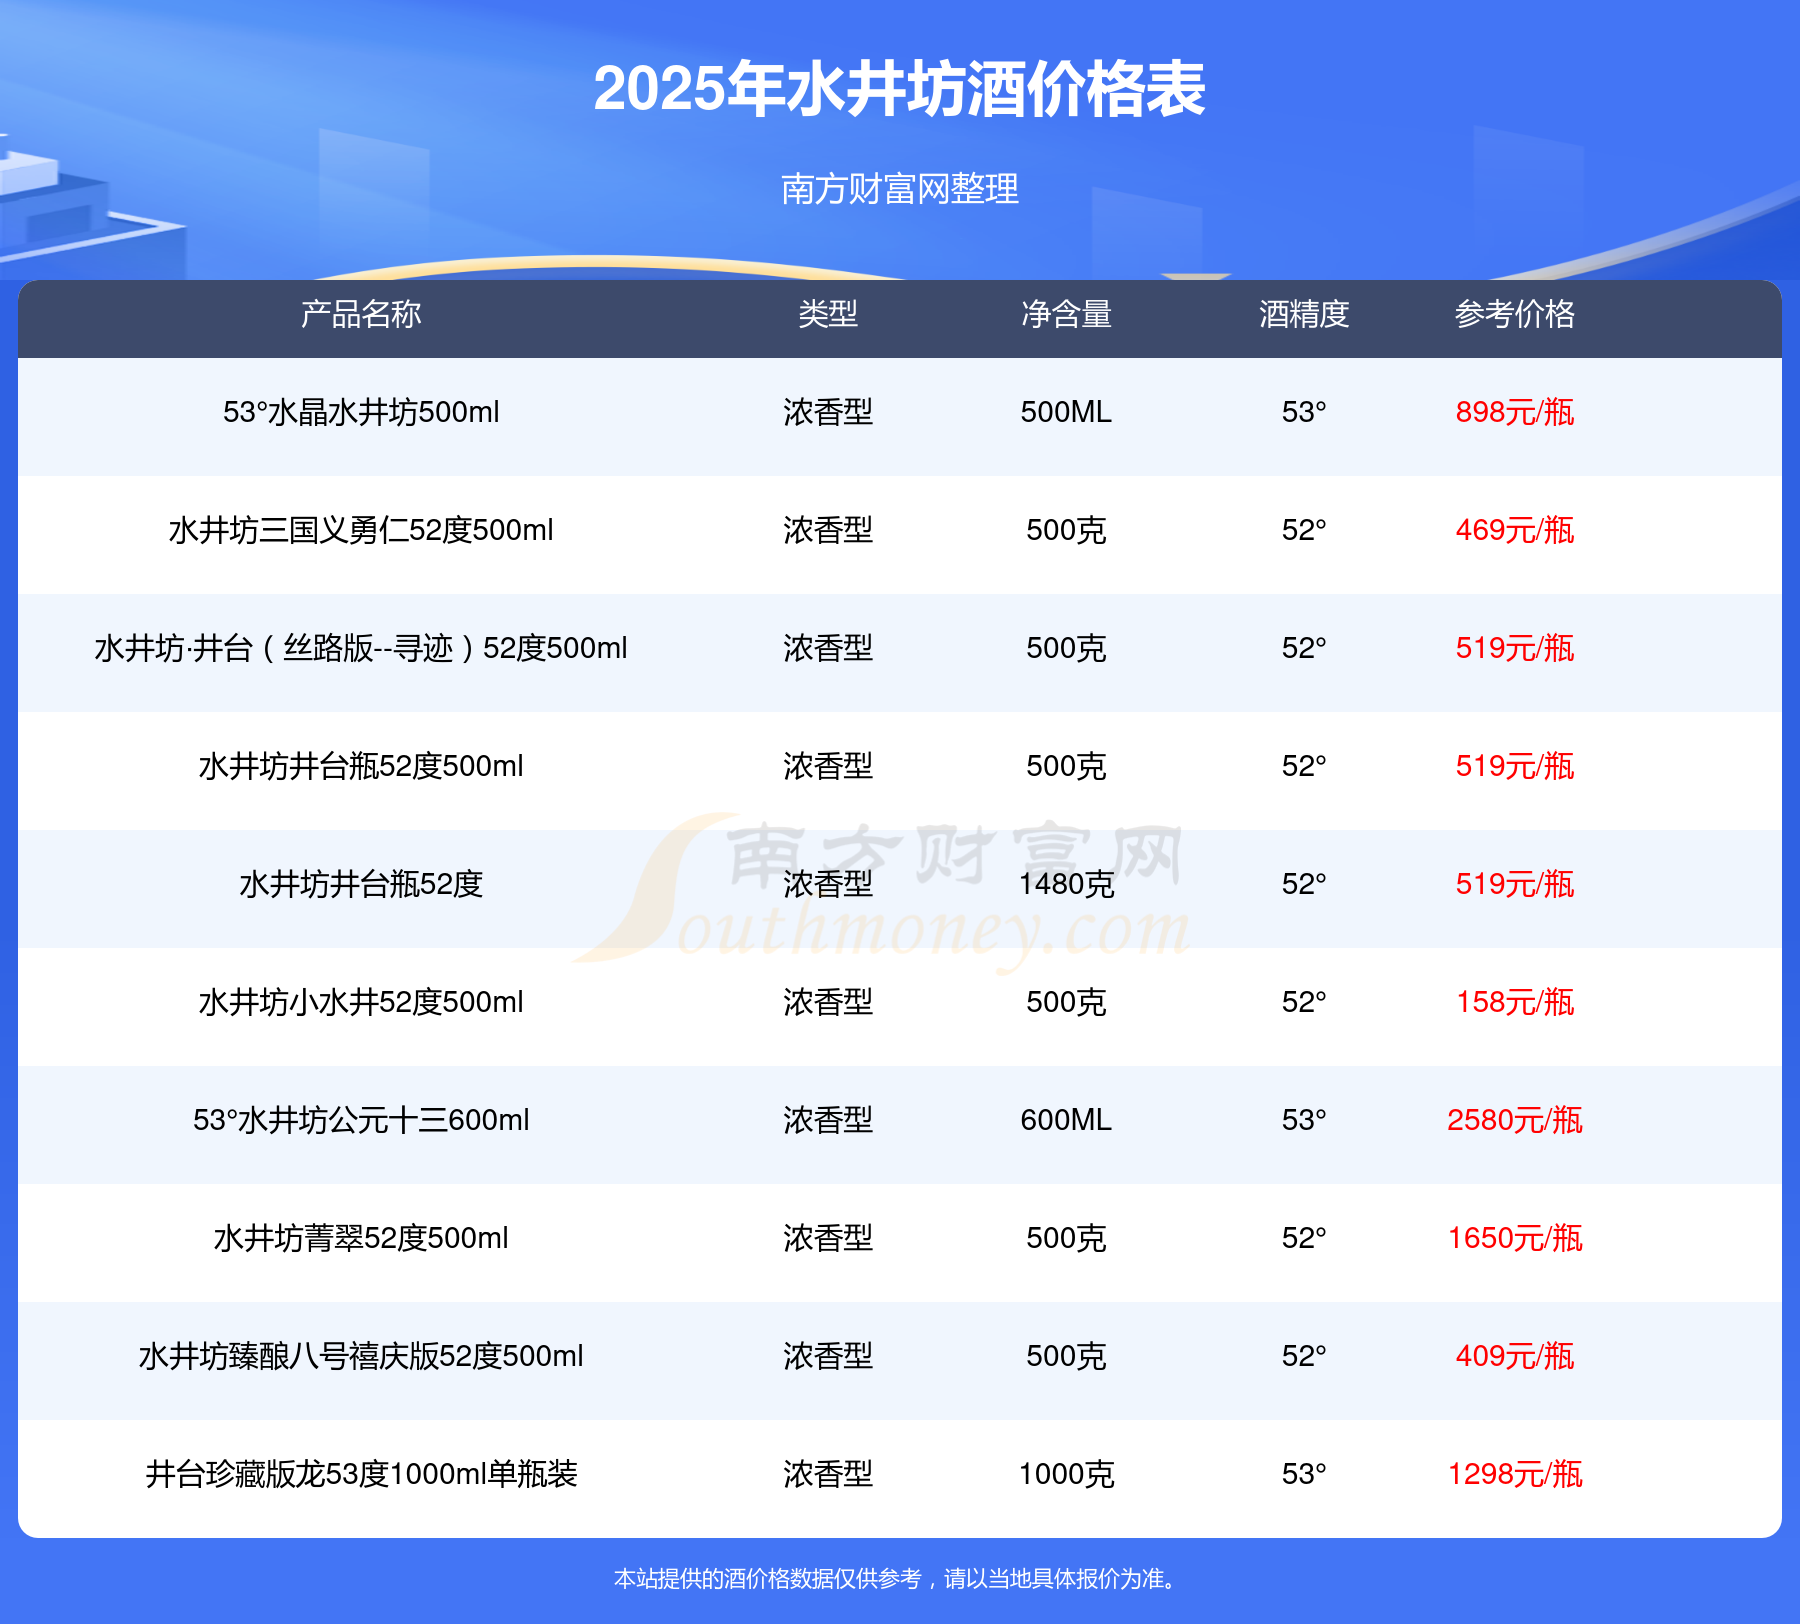The width and height of the screenshot is (1800, 1624).
Task: Click 浓香型 in the 水井坊井台瓶52度500ml row
Action: click(x=828, y=766)
